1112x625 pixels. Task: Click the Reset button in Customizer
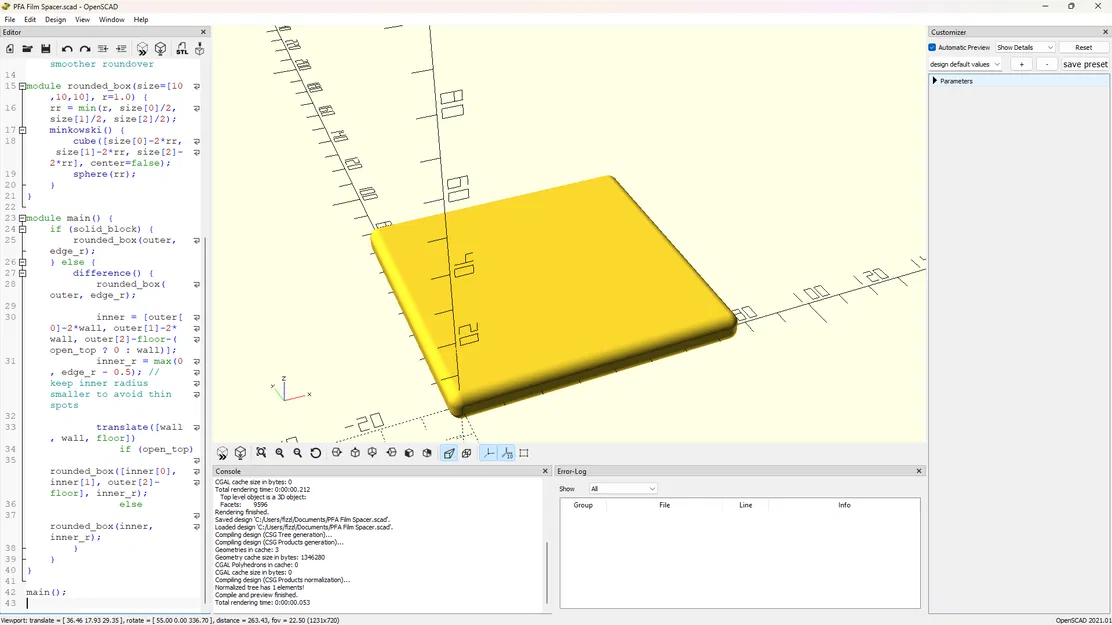[x=1084, y=48]
